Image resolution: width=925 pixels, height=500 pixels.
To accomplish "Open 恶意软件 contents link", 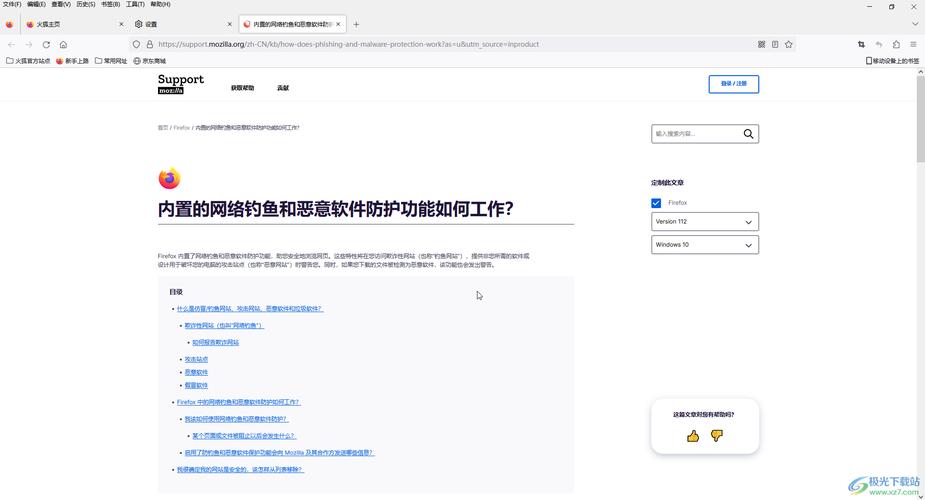I will click(x=196, y=372).
